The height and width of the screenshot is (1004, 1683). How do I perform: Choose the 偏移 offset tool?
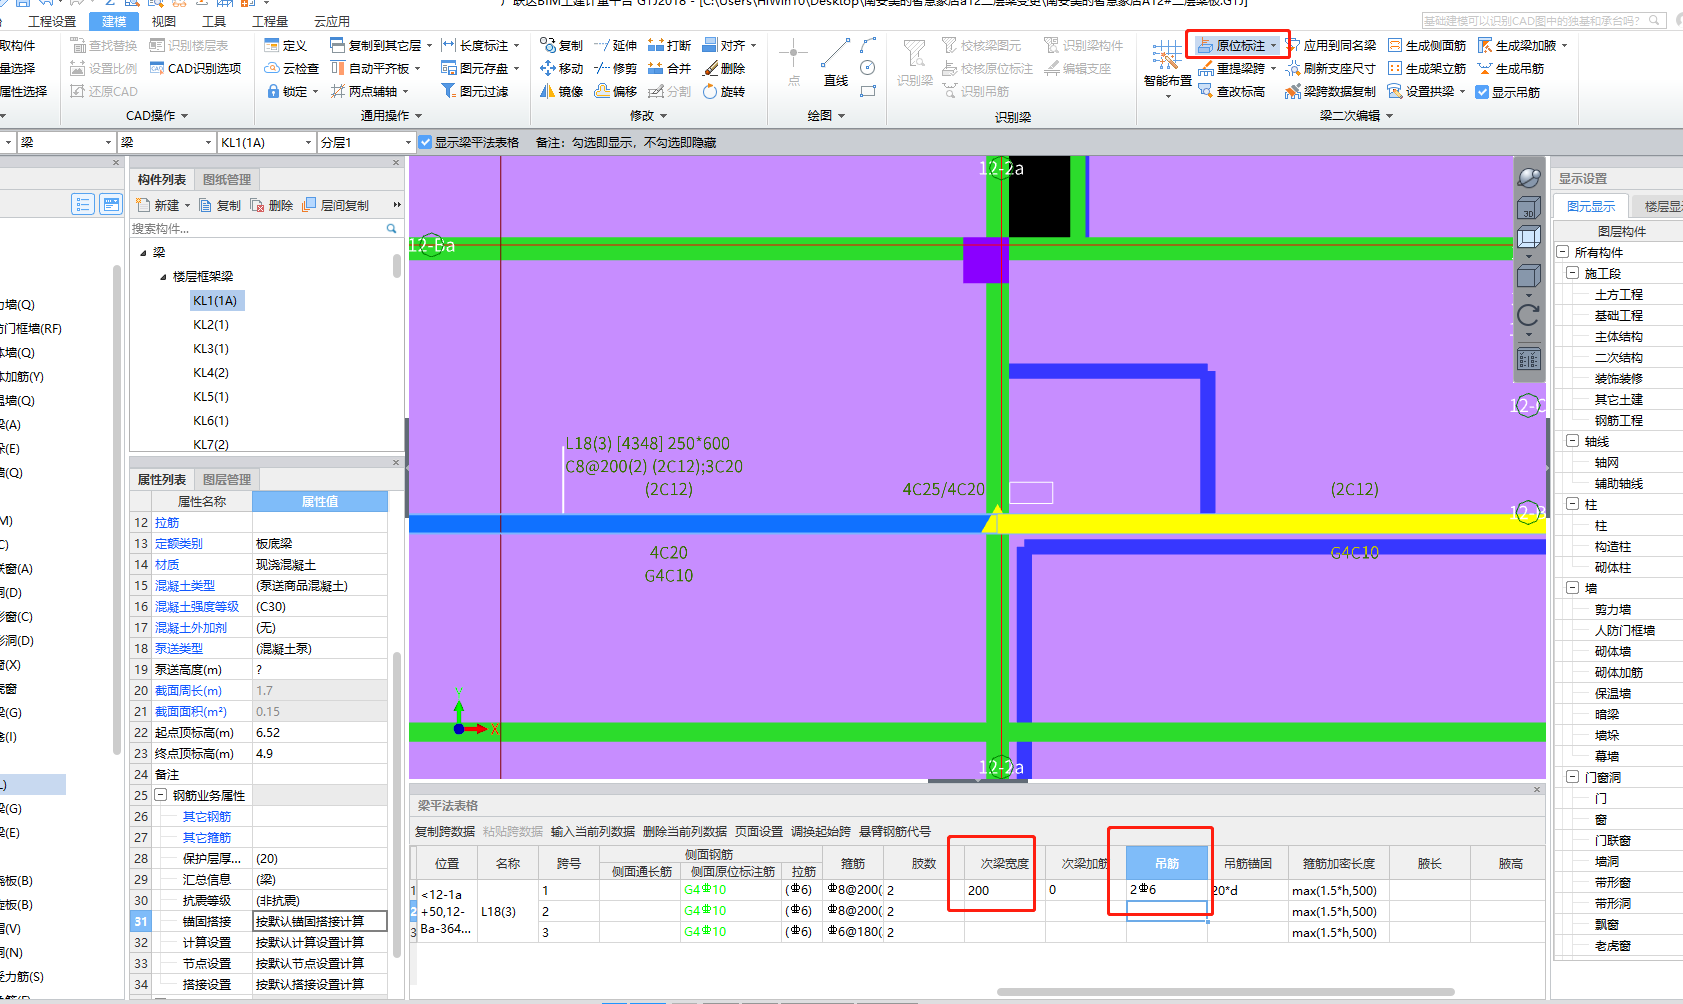[615, 91]
